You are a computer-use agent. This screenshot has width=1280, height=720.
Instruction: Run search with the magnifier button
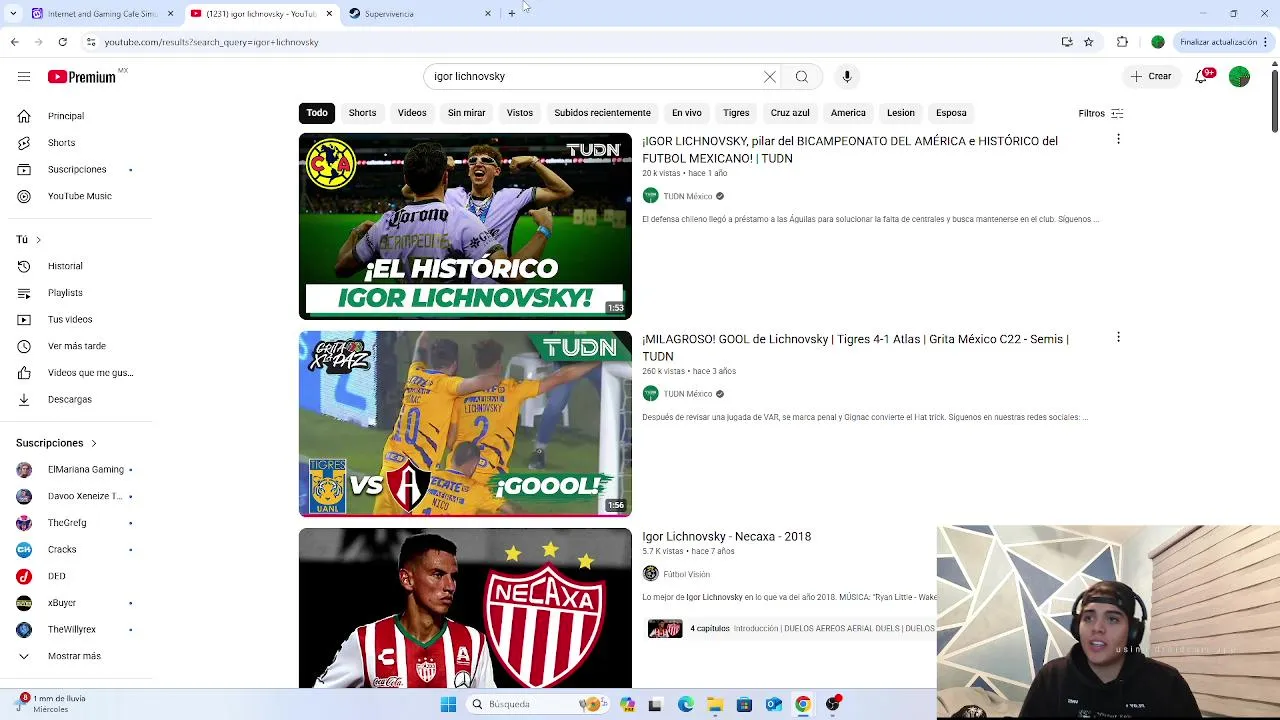(x=802, y=76)
